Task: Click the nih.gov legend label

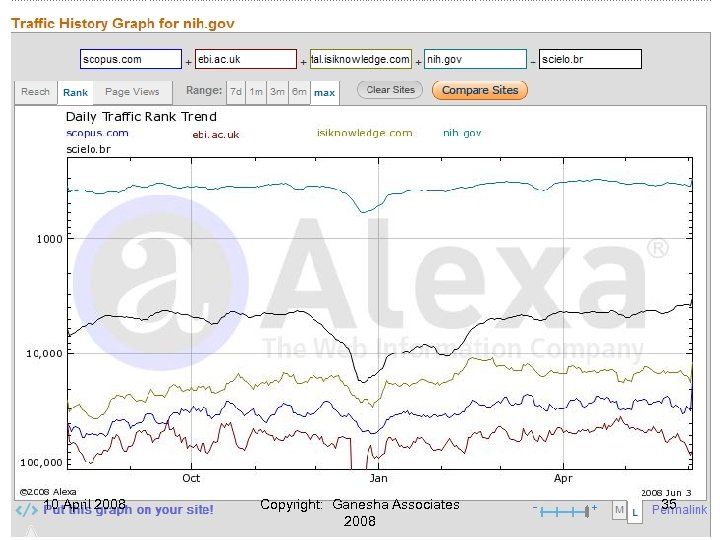Action: pos(462,133)
